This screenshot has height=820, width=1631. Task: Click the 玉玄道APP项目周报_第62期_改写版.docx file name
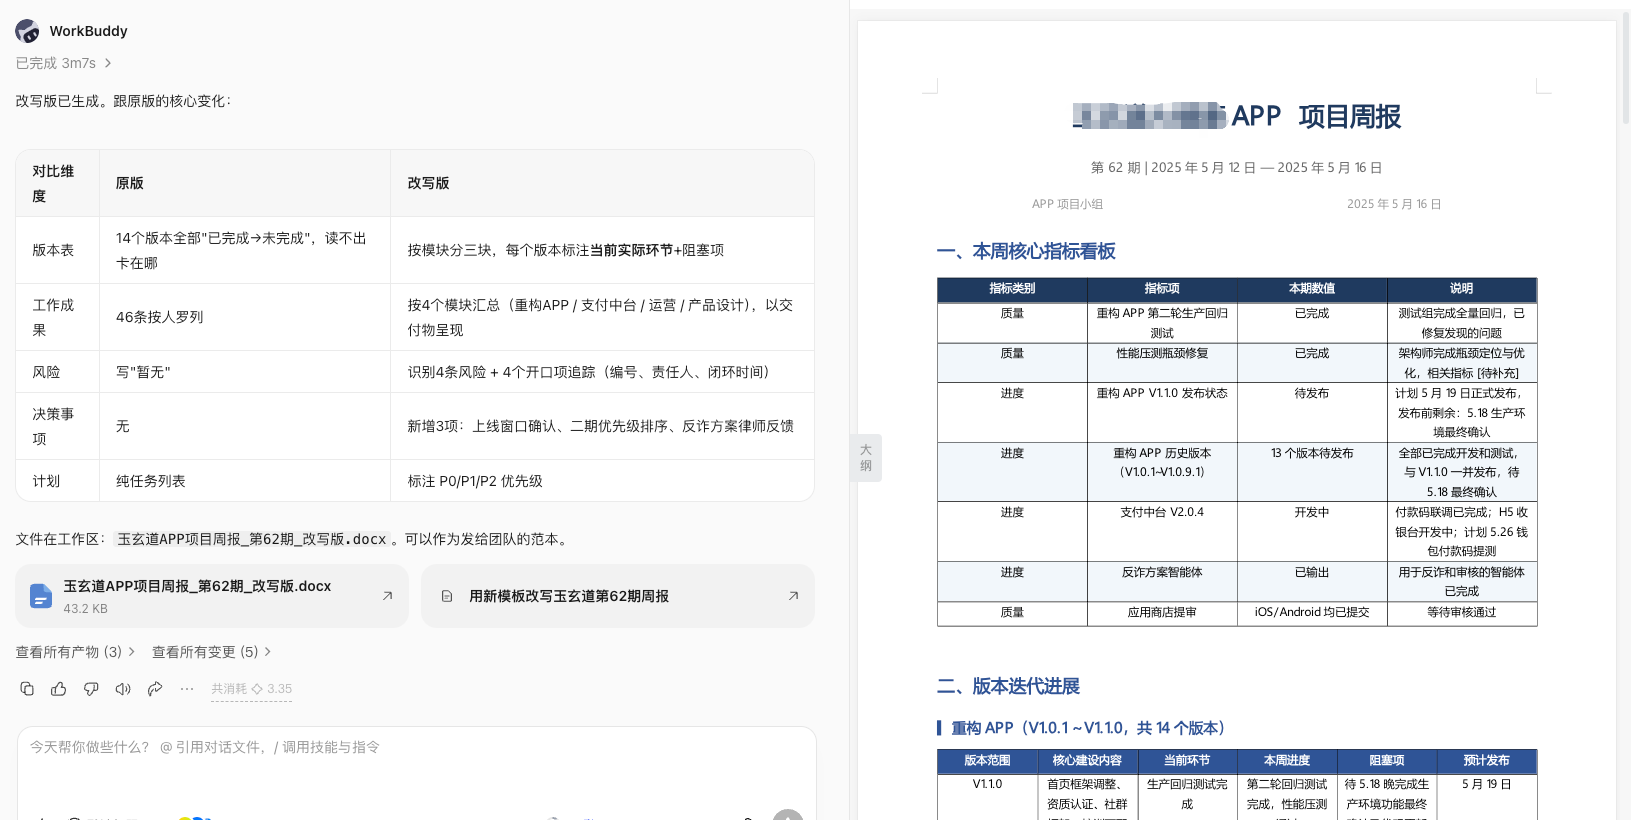tap(197, 586)
